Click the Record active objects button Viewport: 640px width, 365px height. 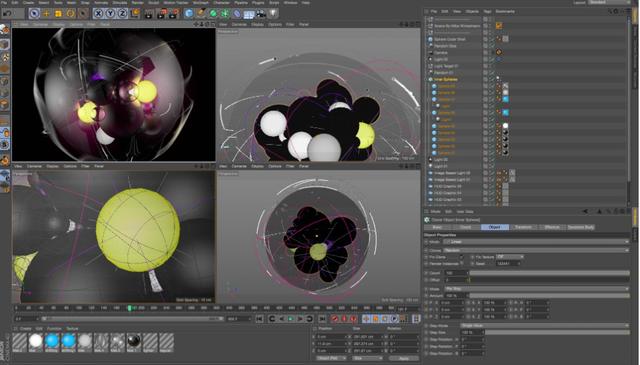(335, 318)
